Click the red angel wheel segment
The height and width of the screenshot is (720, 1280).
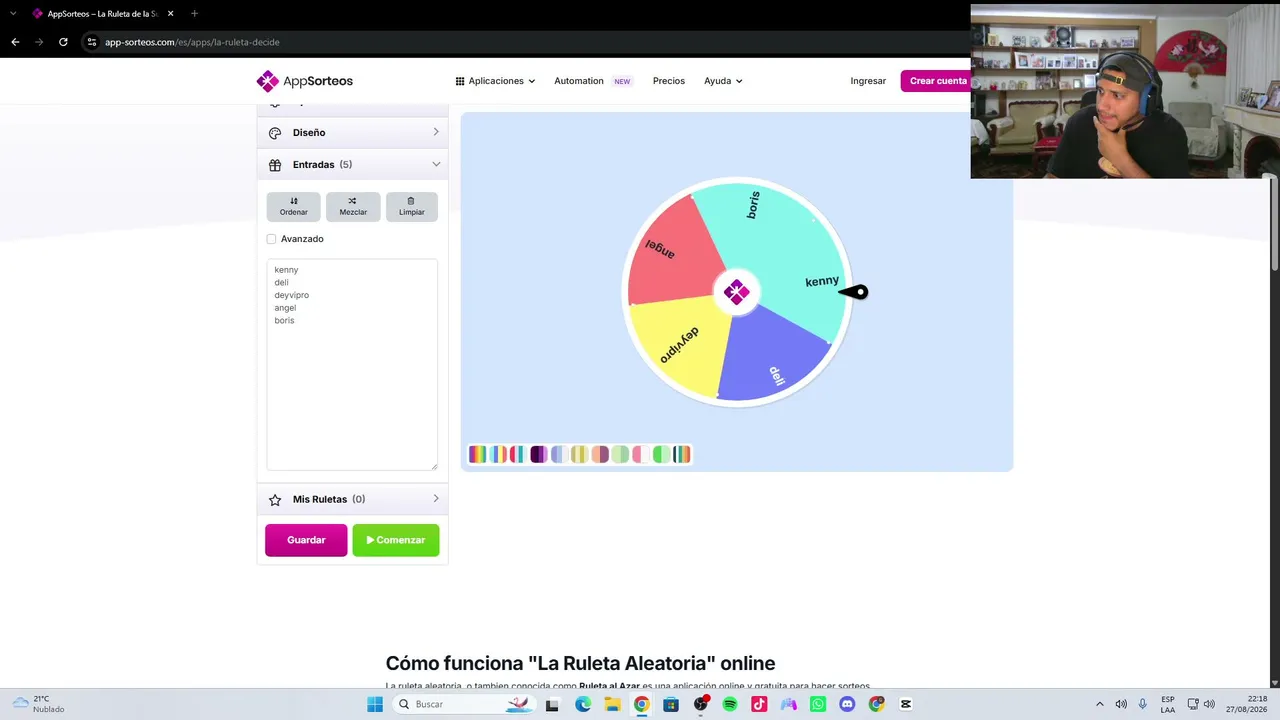[x=670, y=252]
